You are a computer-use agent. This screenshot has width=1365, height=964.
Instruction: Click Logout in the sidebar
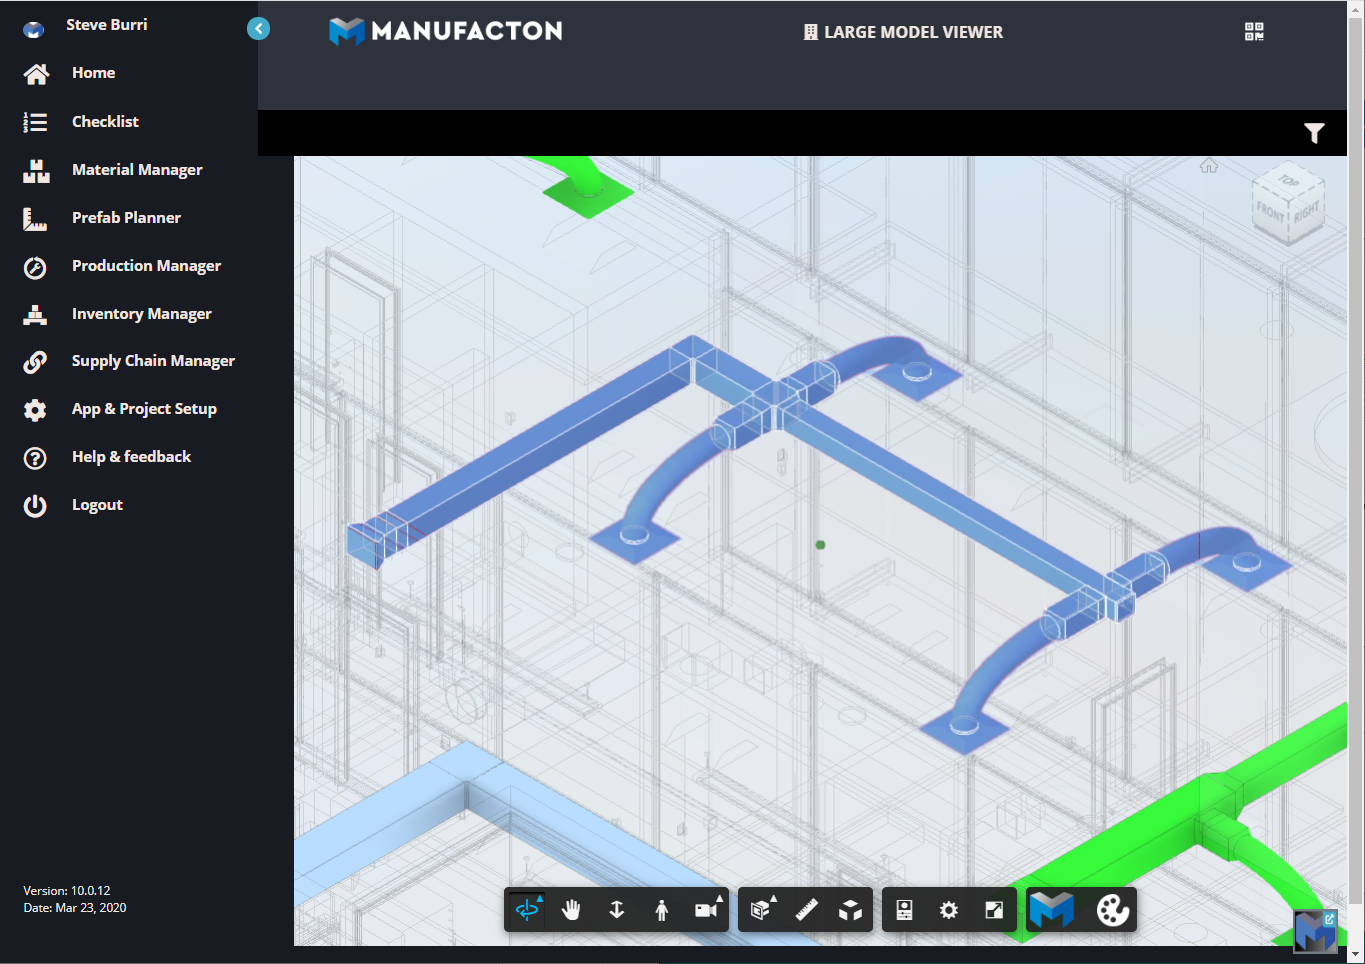point(97,504)
